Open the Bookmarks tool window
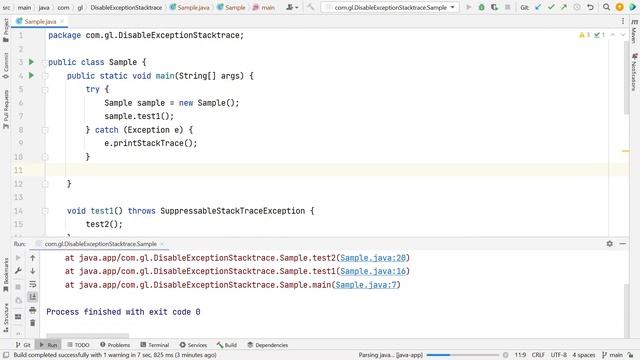The height and width of the screenshot is (360, 640). (x=6, y=274)
